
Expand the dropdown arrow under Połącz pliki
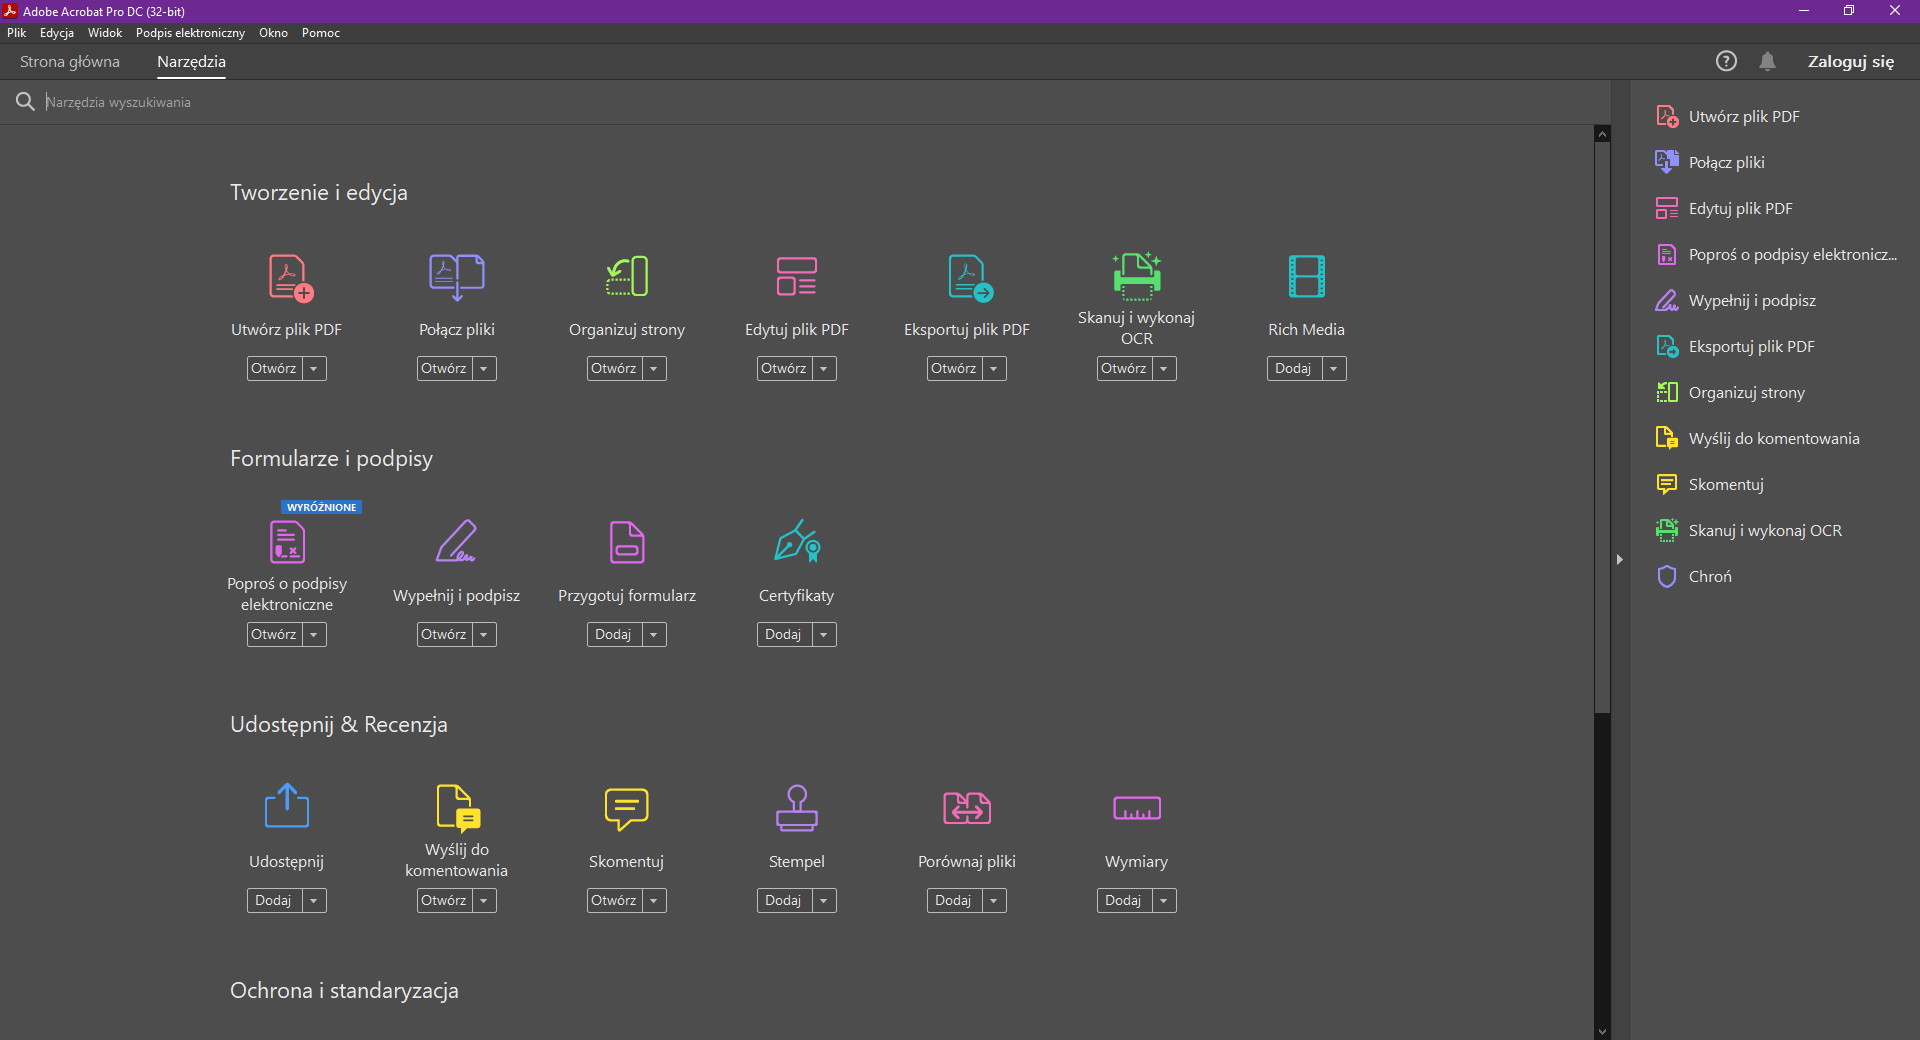click(484, 369)
